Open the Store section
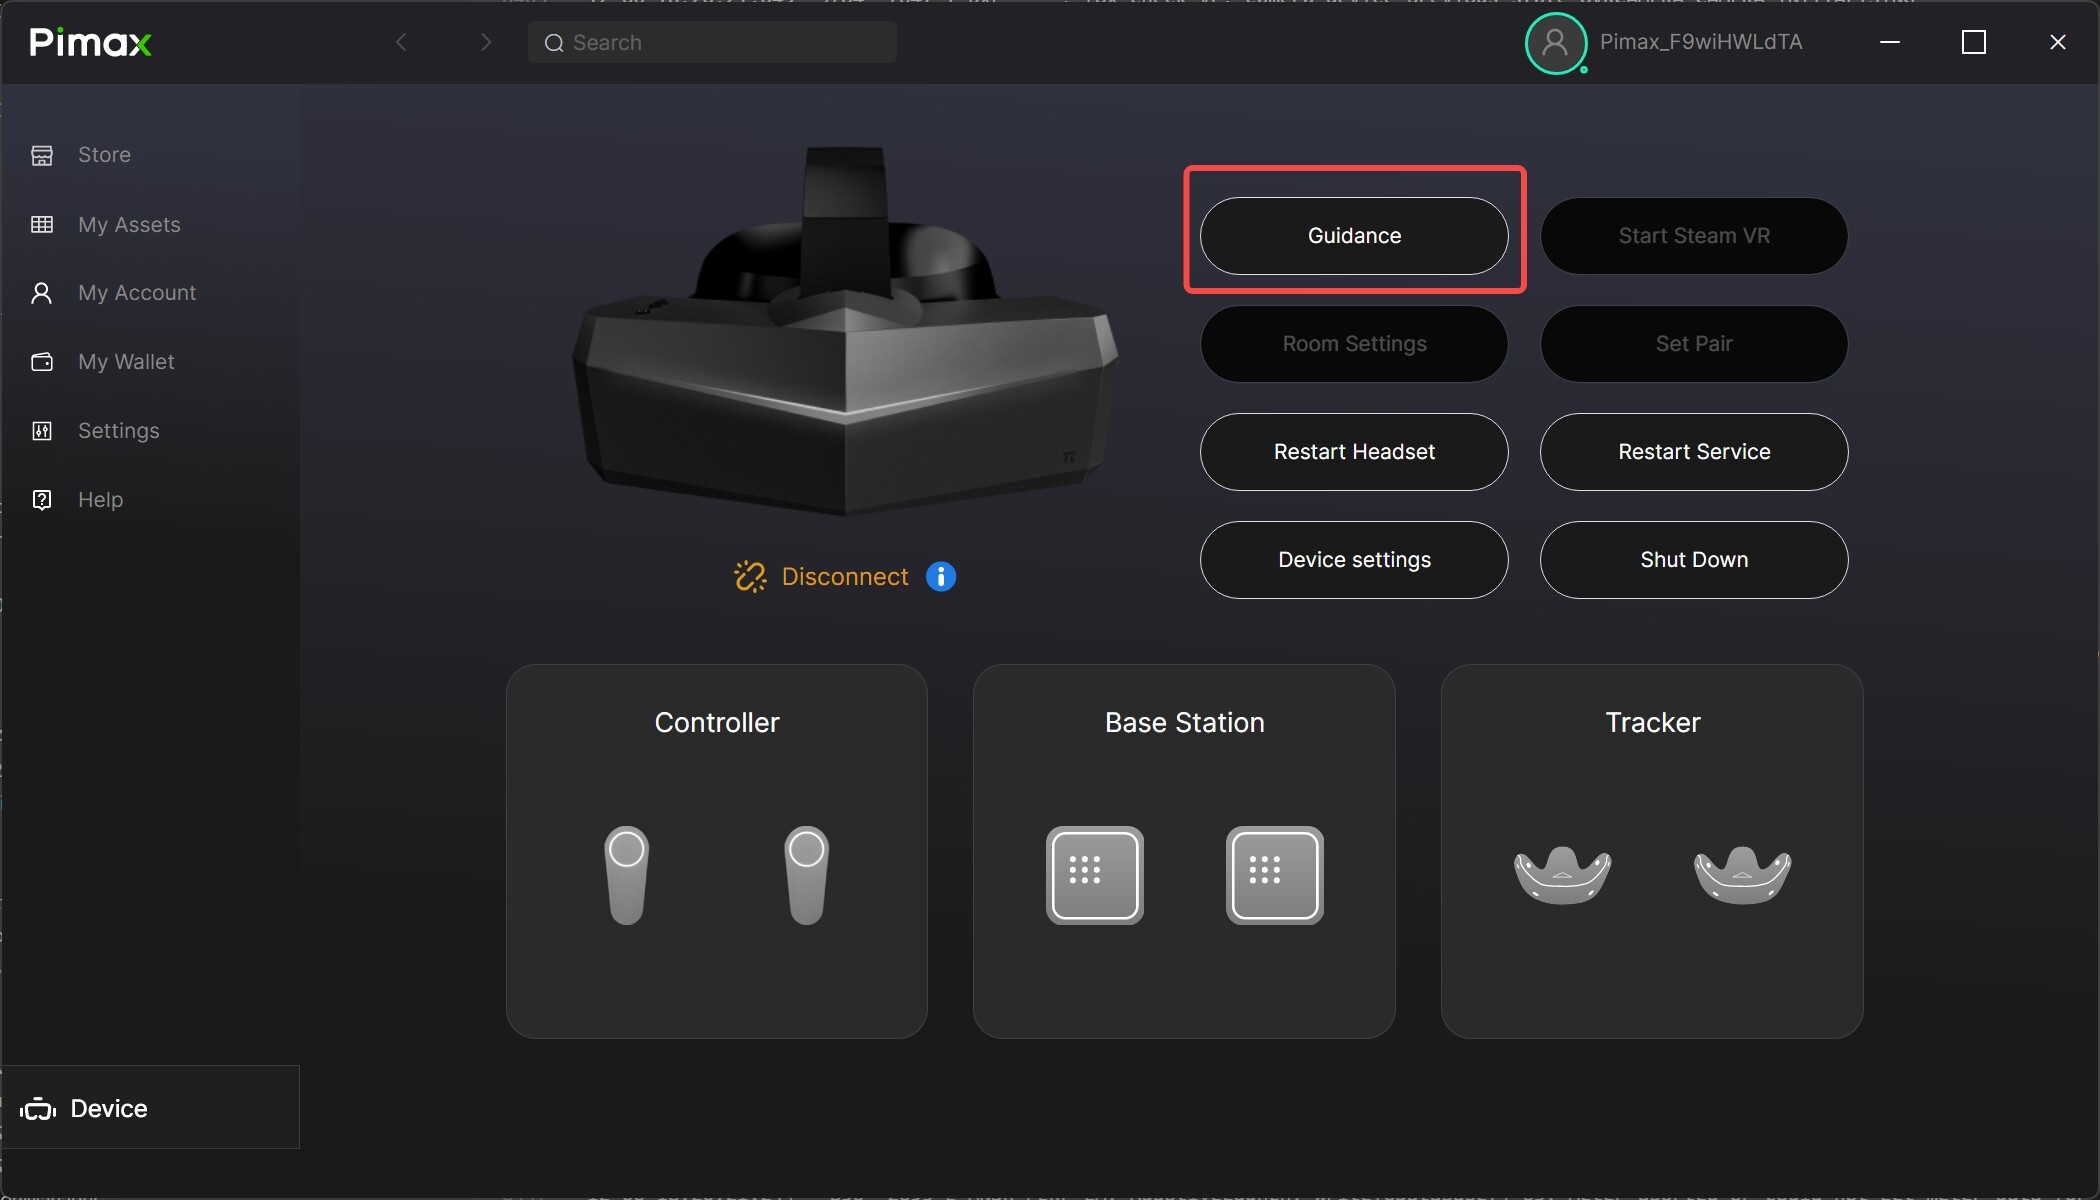Screen dimensions: 2100x1200 [x=104, y=155]
